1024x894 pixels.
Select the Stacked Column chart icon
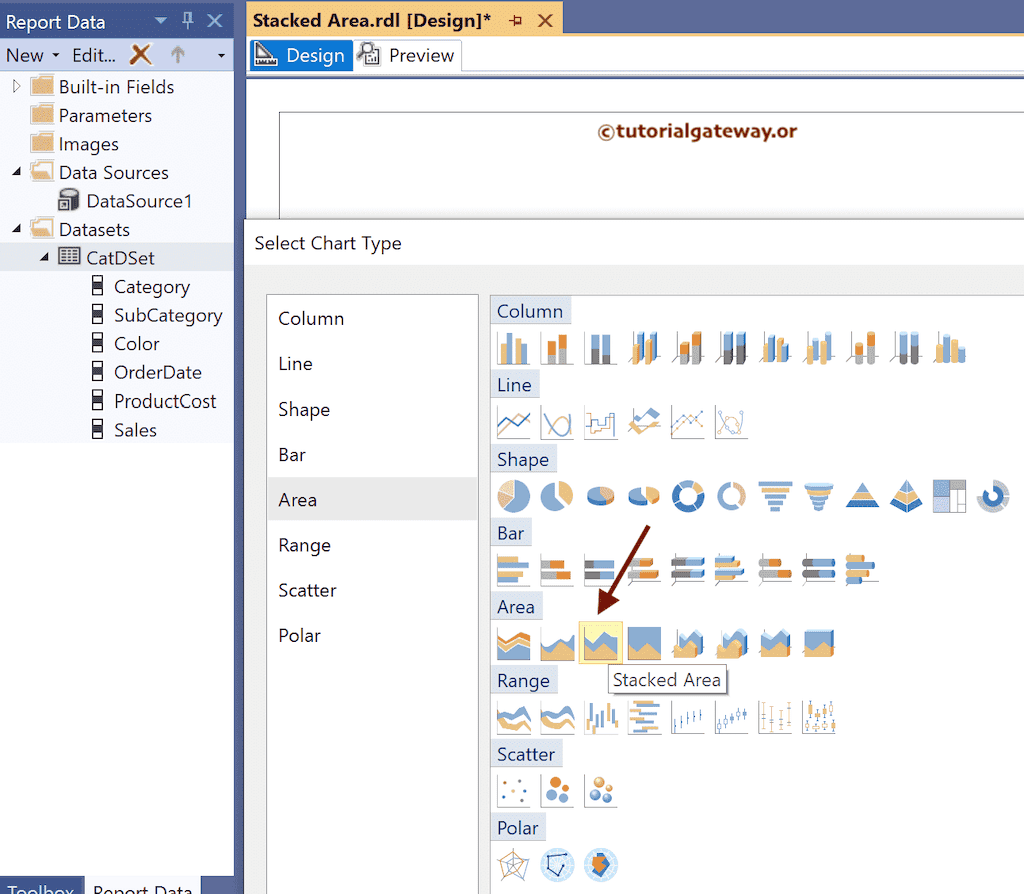pos(557,347)
